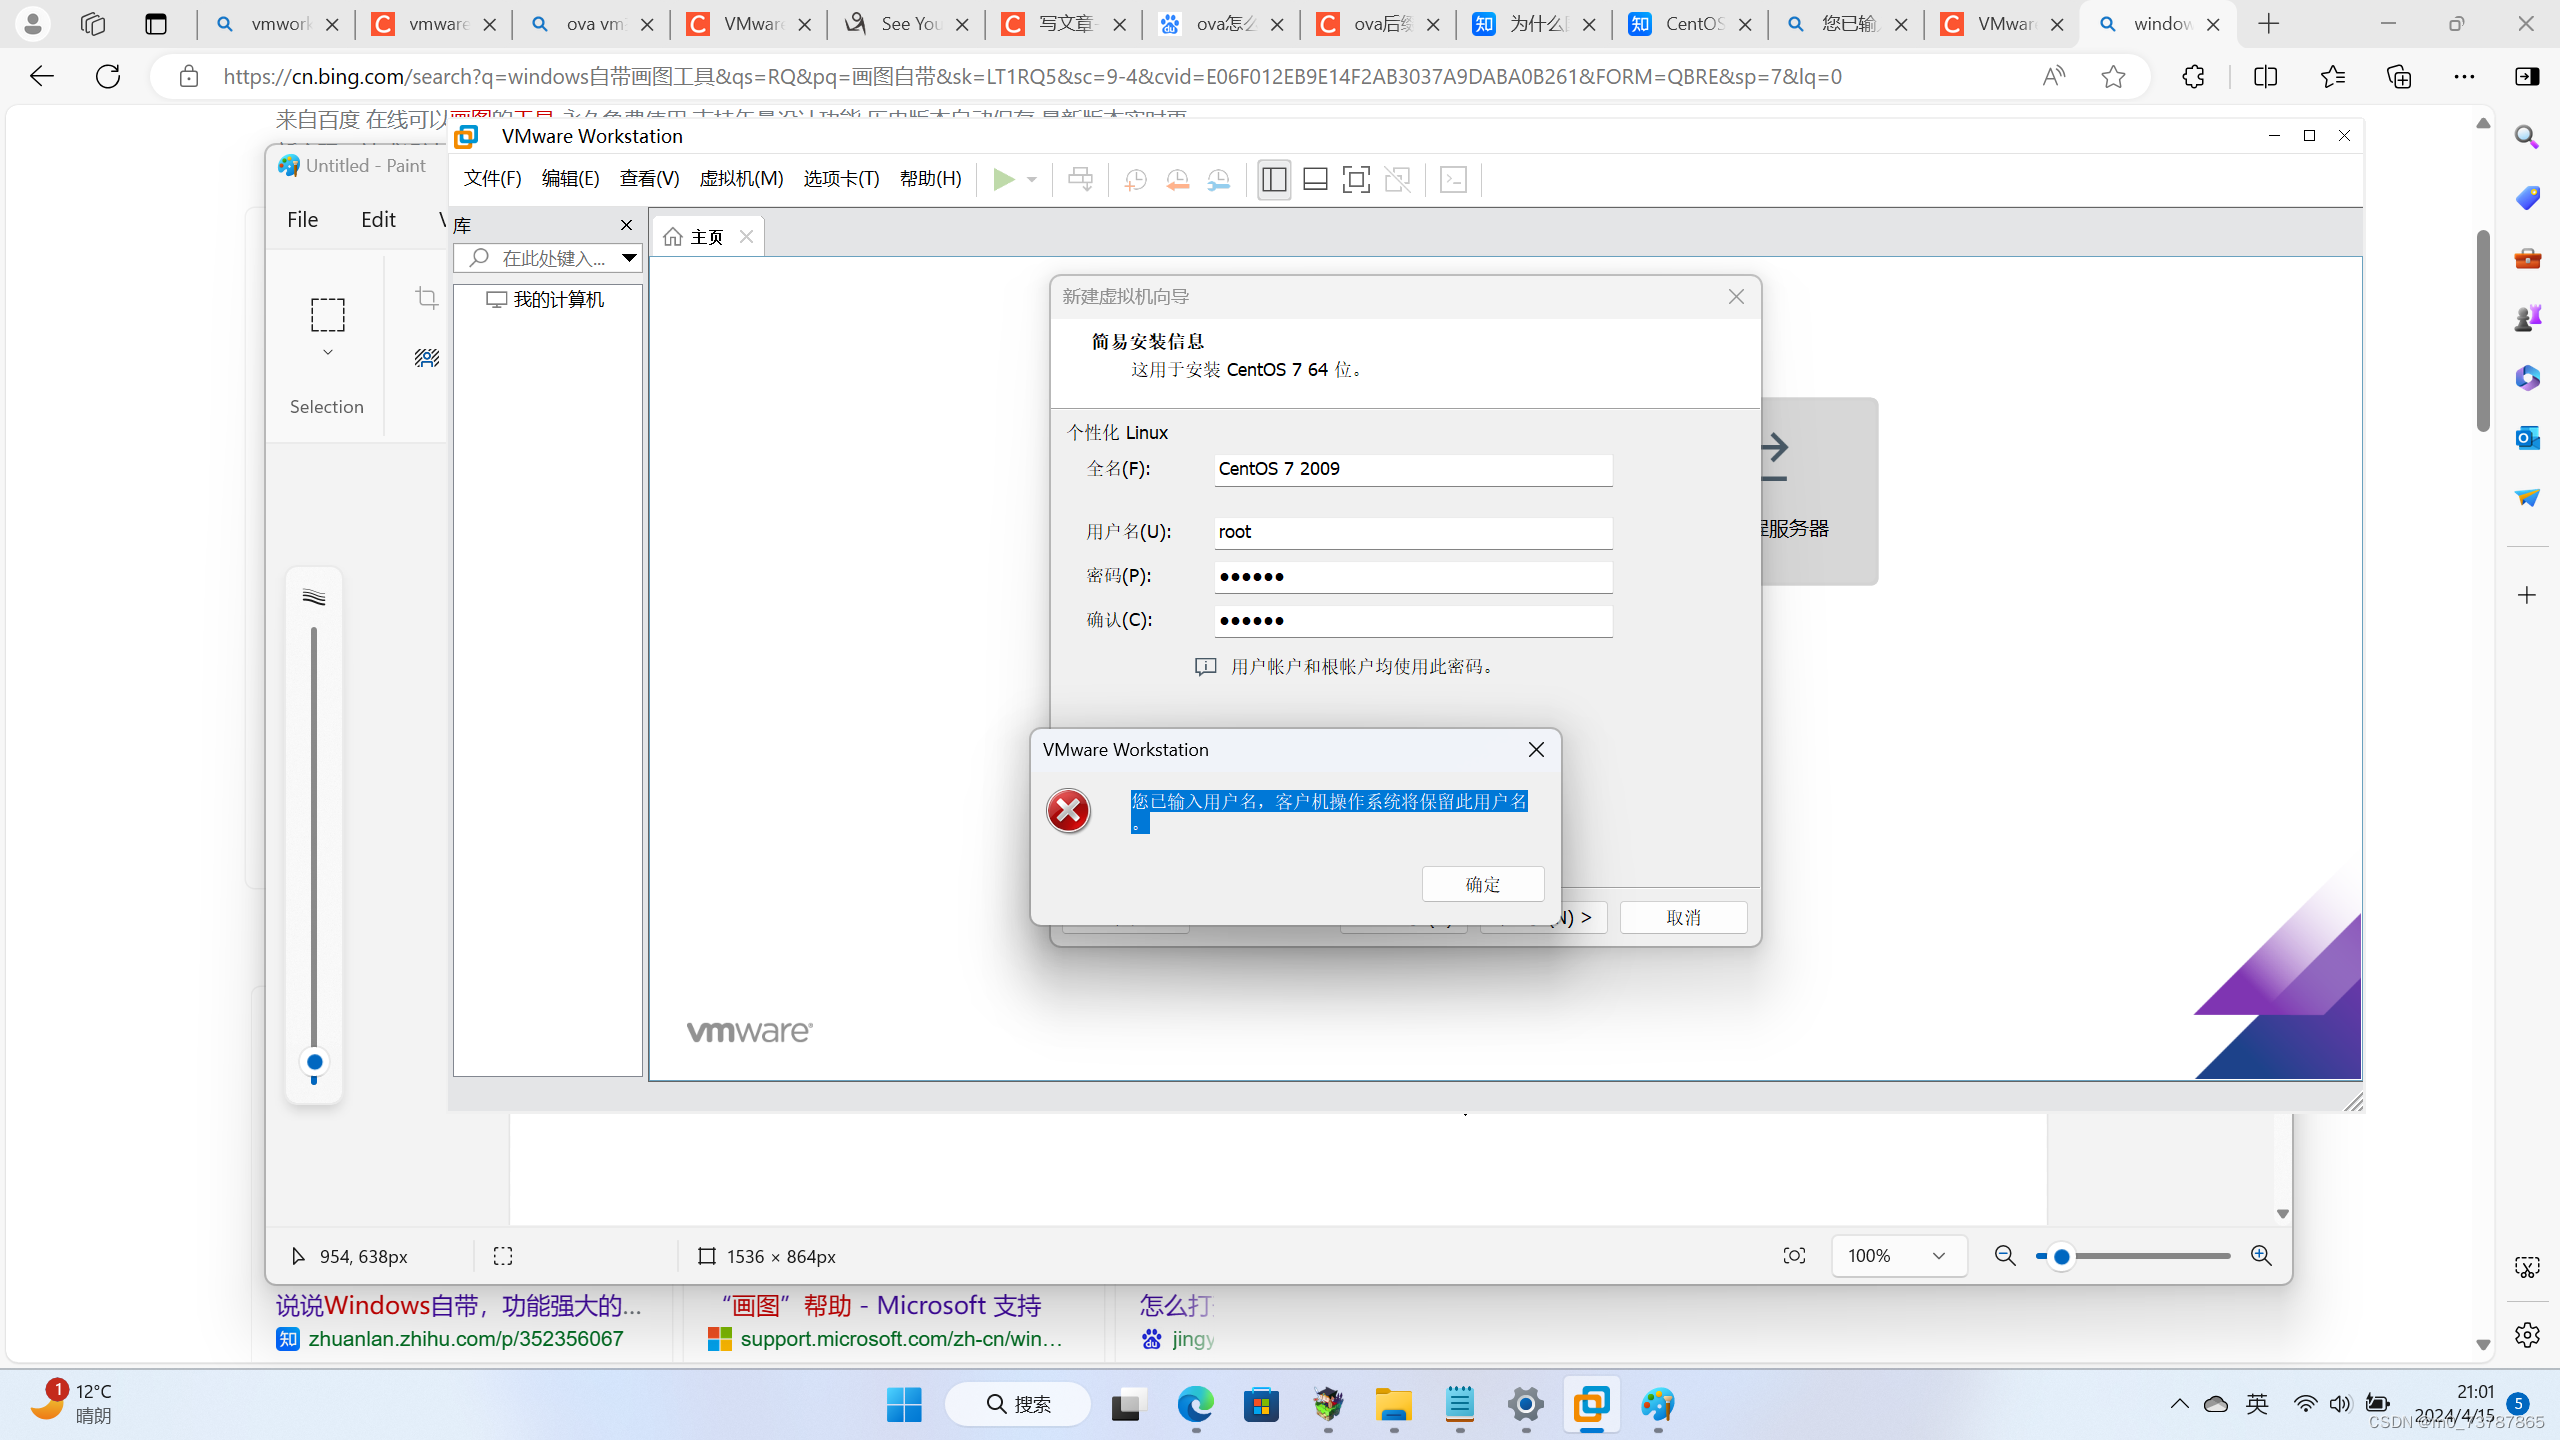Adjust Paint brush size slider handle
The image size is (2560, 1440).
coord(314,1062)
